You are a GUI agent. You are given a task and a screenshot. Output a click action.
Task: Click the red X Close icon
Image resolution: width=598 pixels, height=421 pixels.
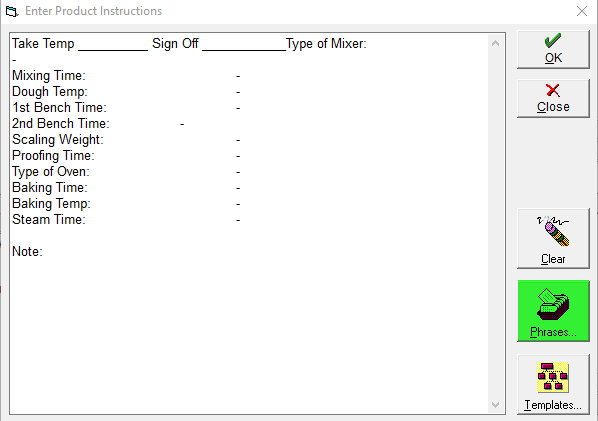coord(553,90)
